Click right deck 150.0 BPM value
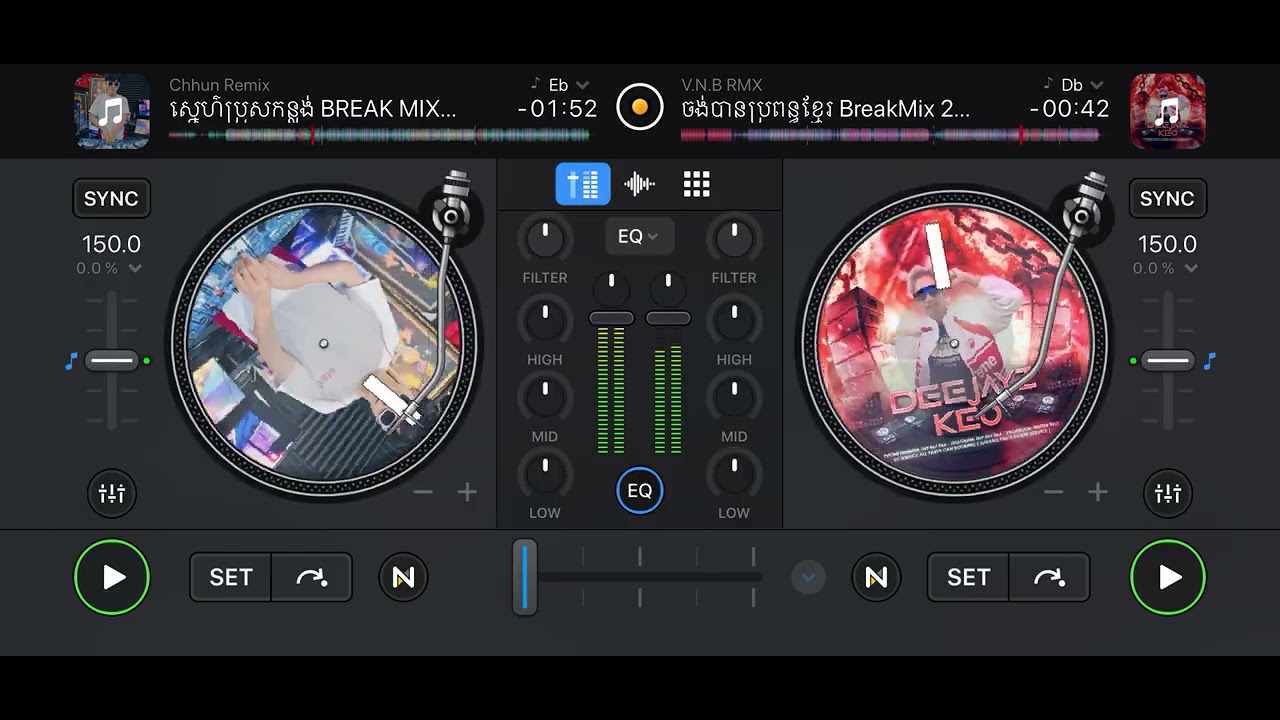The height and width of the screenshot is (720, 1280). click(x=1167, y=244)
